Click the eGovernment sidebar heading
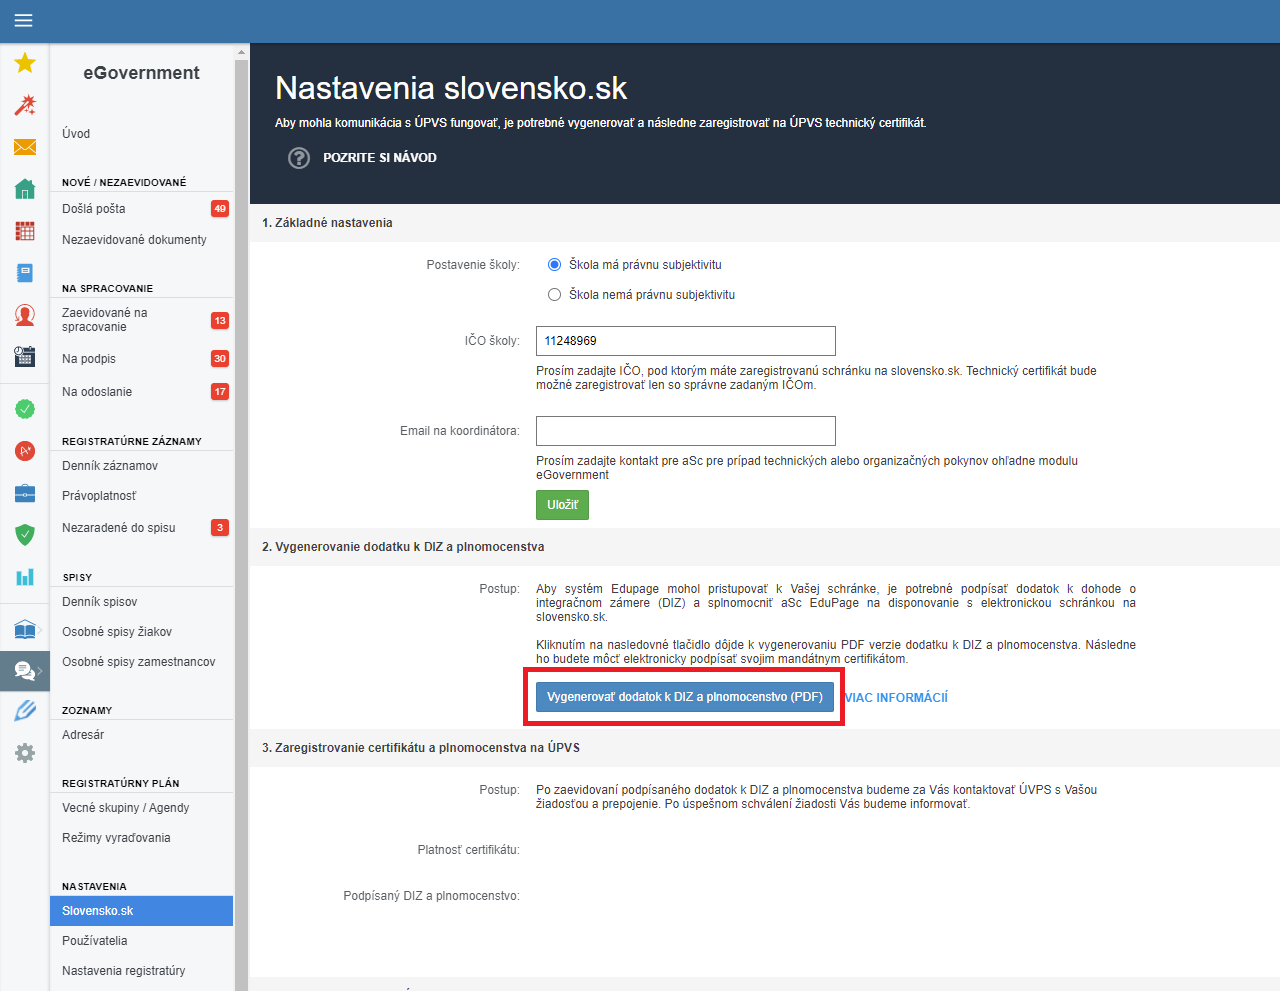This screenshot has width=1280, height=991. coord(141,73)
